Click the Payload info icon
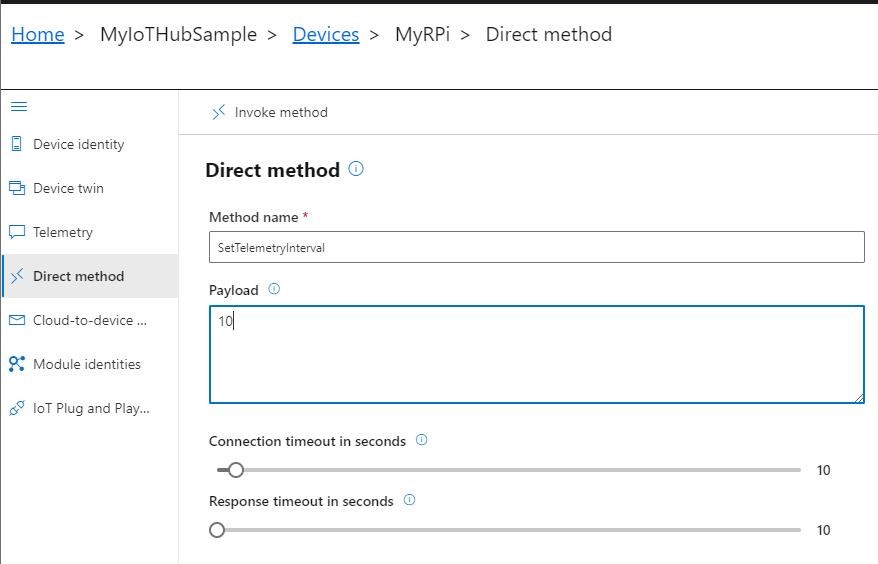Screen dimensions: 878x564 (x=274, y=289)
